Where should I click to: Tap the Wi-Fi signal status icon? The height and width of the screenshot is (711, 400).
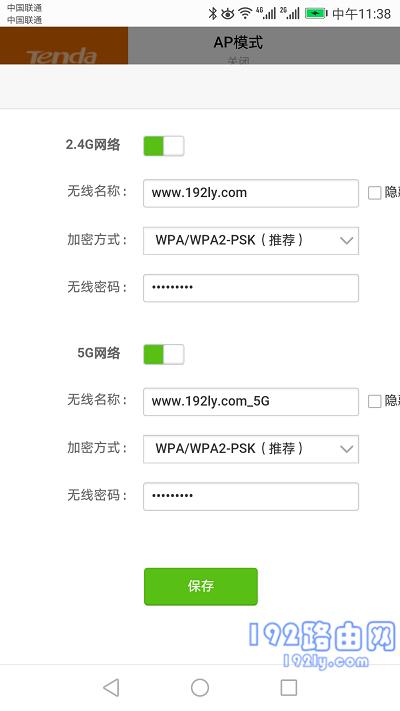(245, 14)
